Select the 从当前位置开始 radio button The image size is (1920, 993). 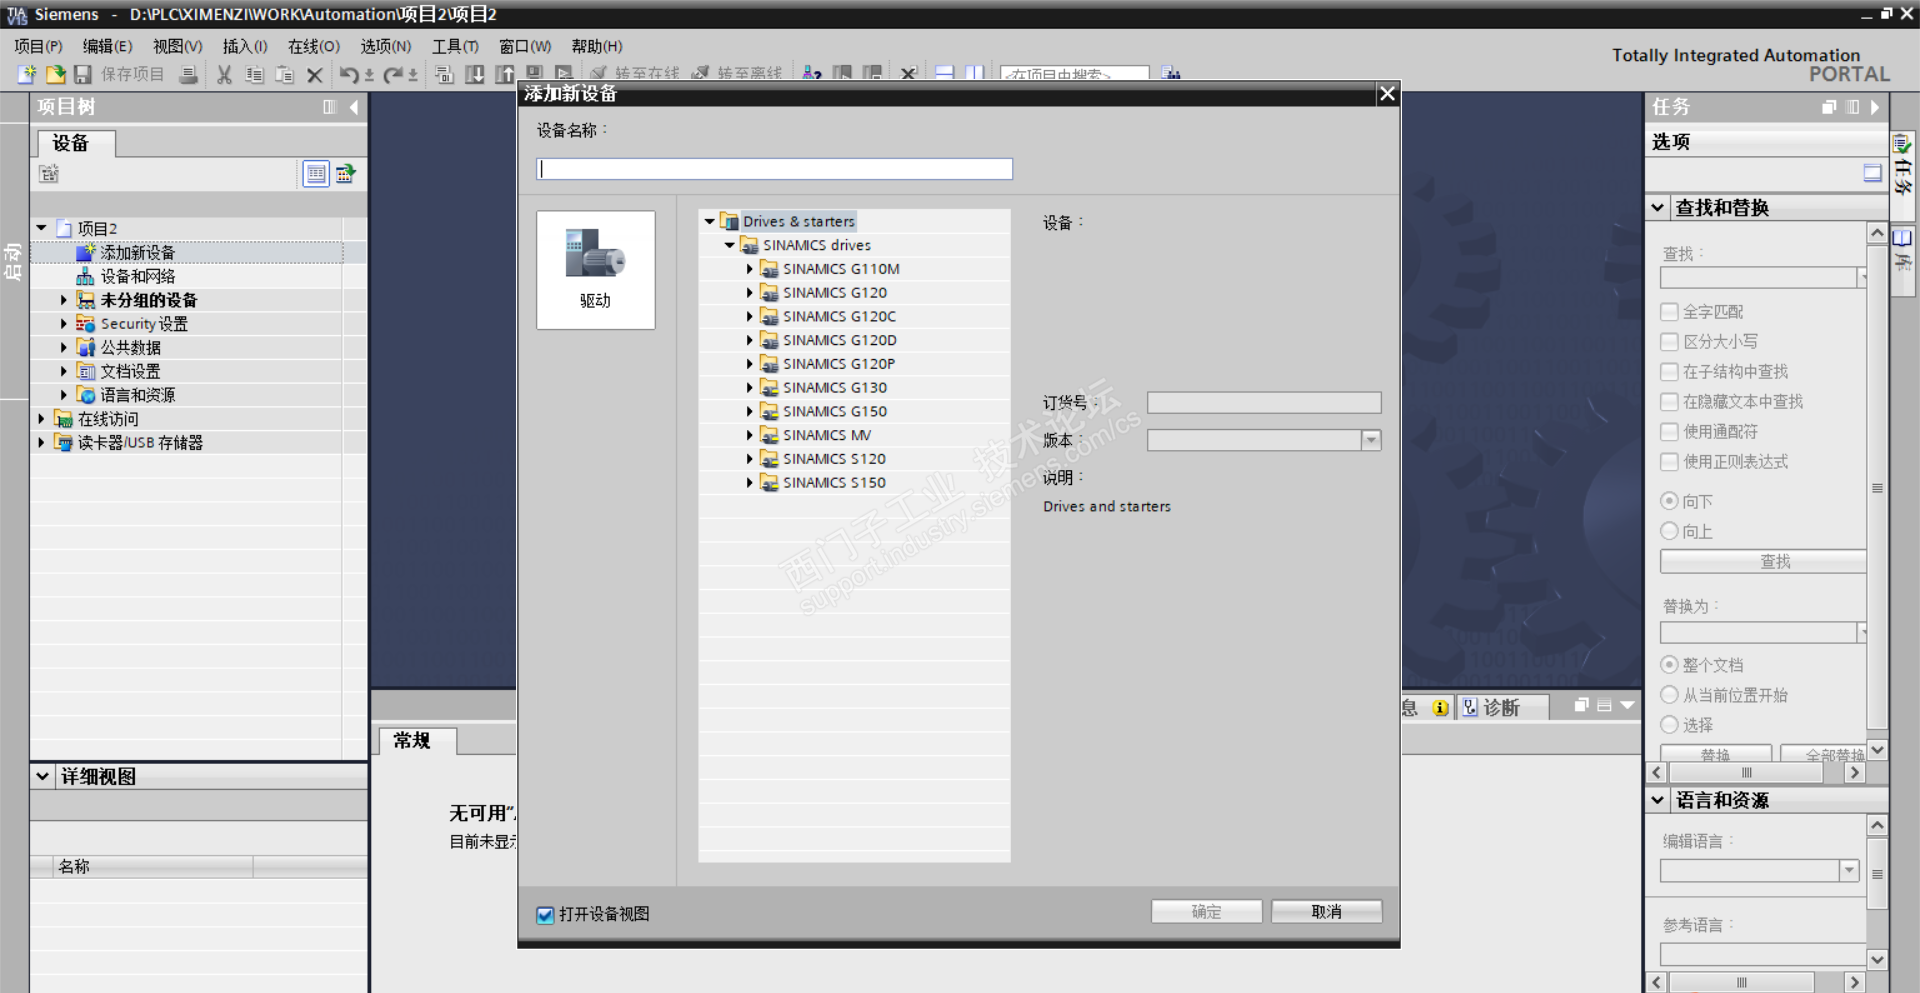point(1669,695)
